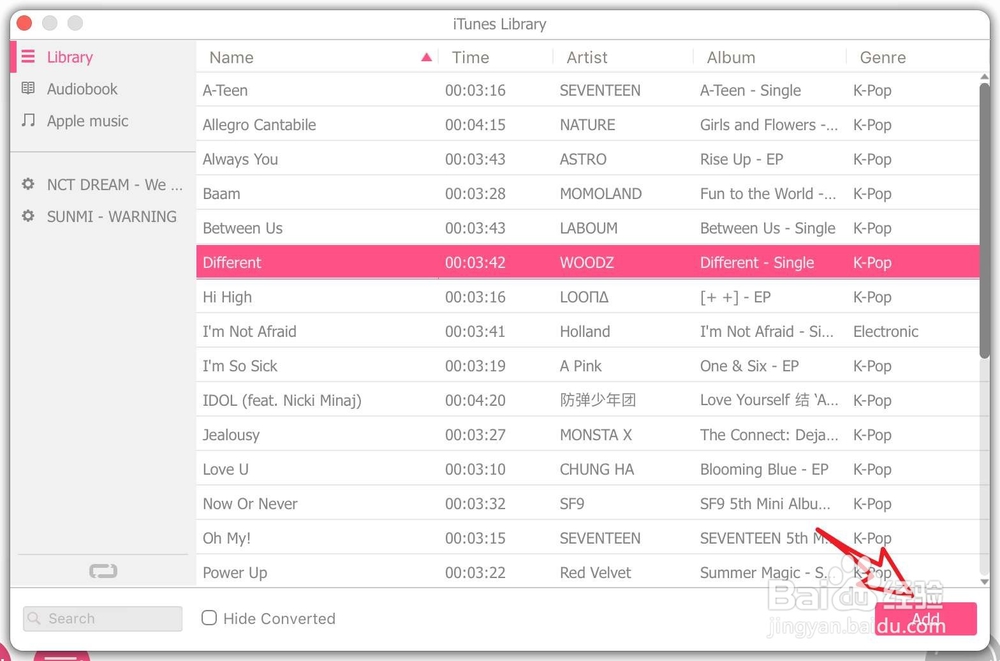Click artist Red Velvet
The height and width of the screenshot is (661, 1000).
(x=596, y=572)
